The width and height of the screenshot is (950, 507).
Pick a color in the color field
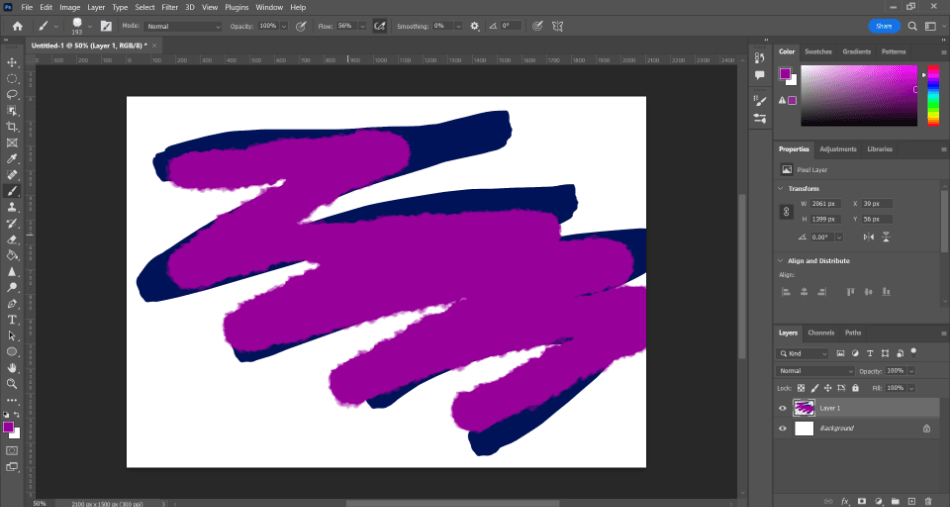[859, 95]
